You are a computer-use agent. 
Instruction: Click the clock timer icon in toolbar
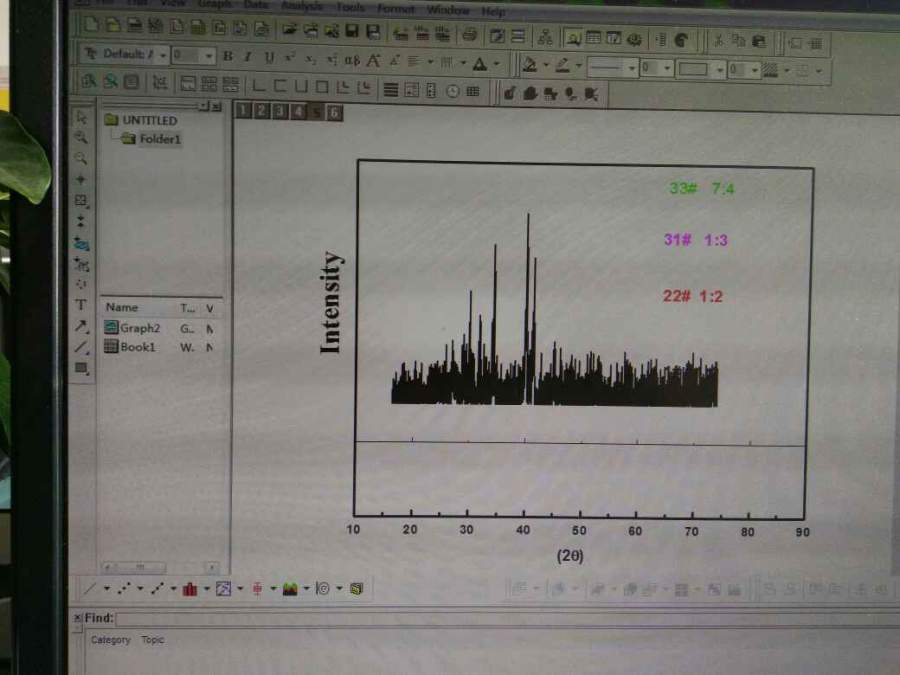(x=452, y=91)
